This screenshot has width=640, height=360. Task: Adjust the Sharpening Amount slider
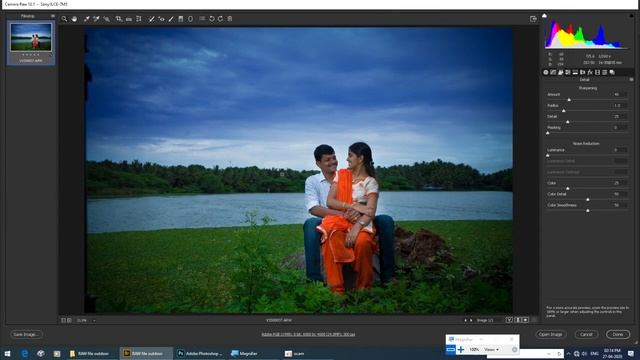tap(569, 100)
